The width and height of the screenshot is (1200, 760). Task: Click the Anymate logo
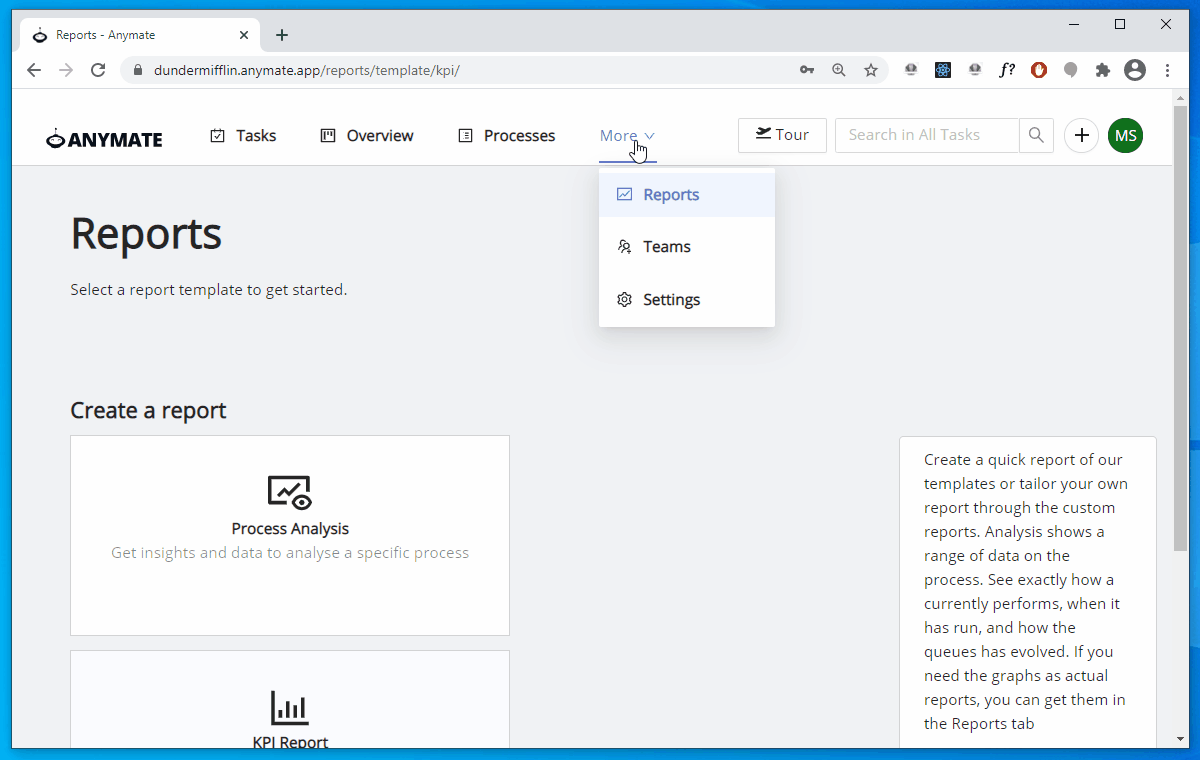(x=104, y=139)
